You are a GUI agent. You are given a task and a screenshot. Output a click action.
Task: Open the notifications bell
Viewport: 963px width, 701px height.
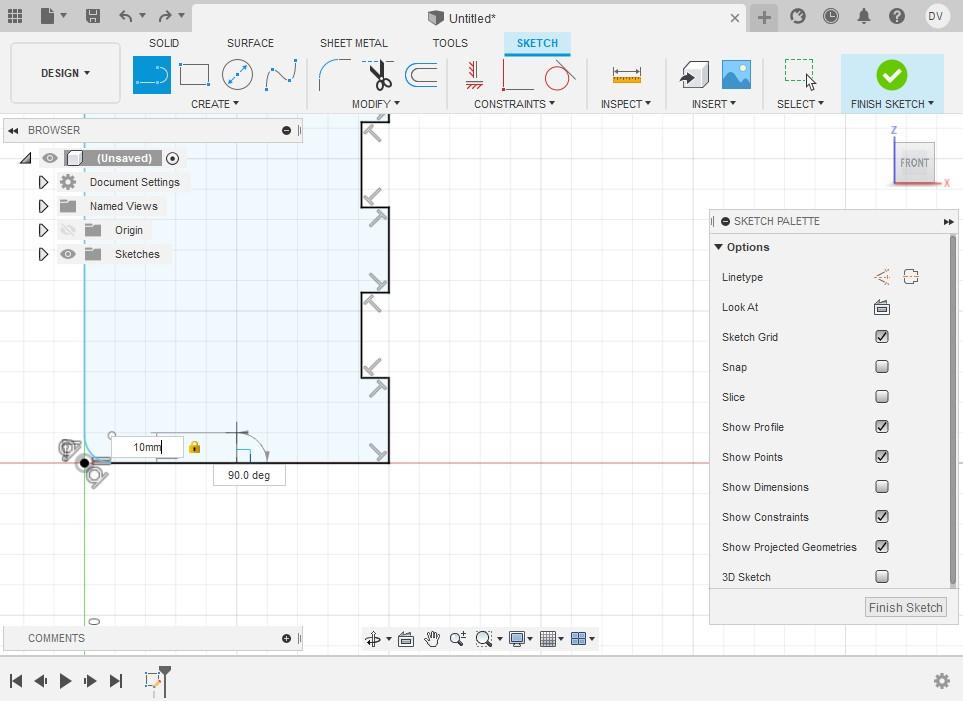864,16
